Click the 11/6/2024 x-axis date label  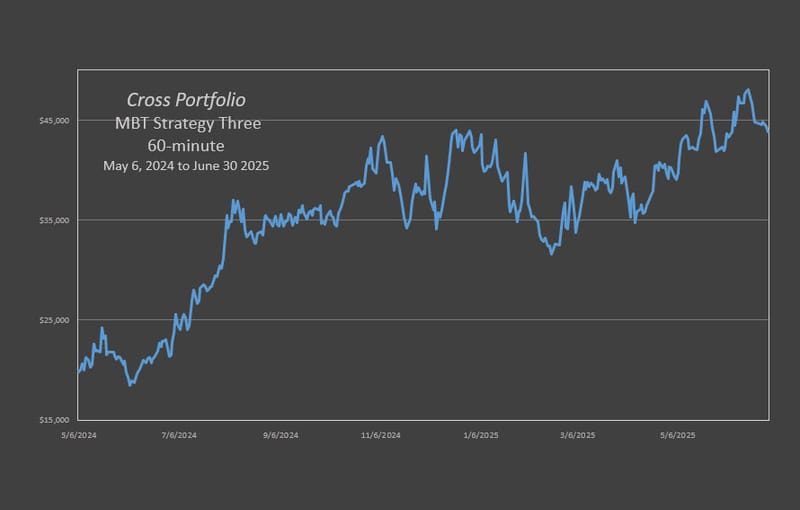pos(381,435)
